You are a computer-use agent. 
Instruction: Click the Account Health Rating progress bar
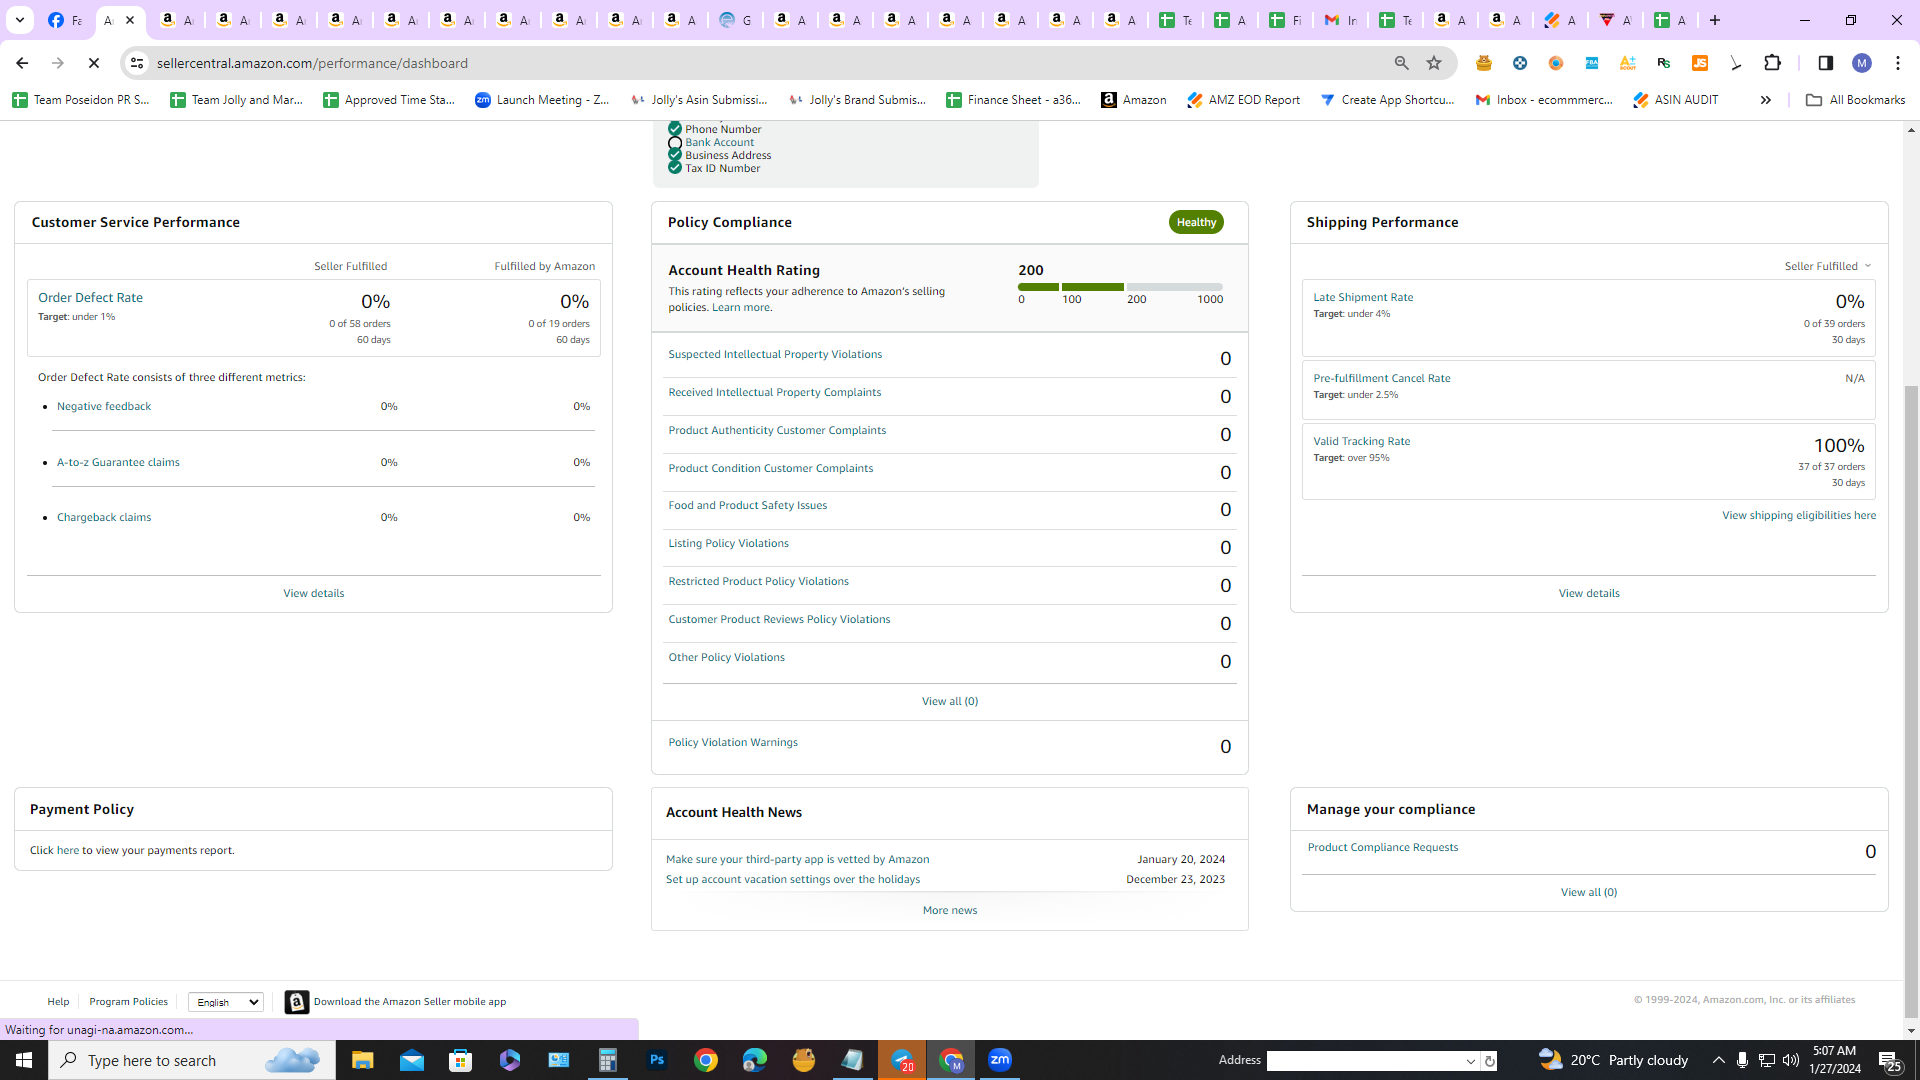click(1120, 287)
